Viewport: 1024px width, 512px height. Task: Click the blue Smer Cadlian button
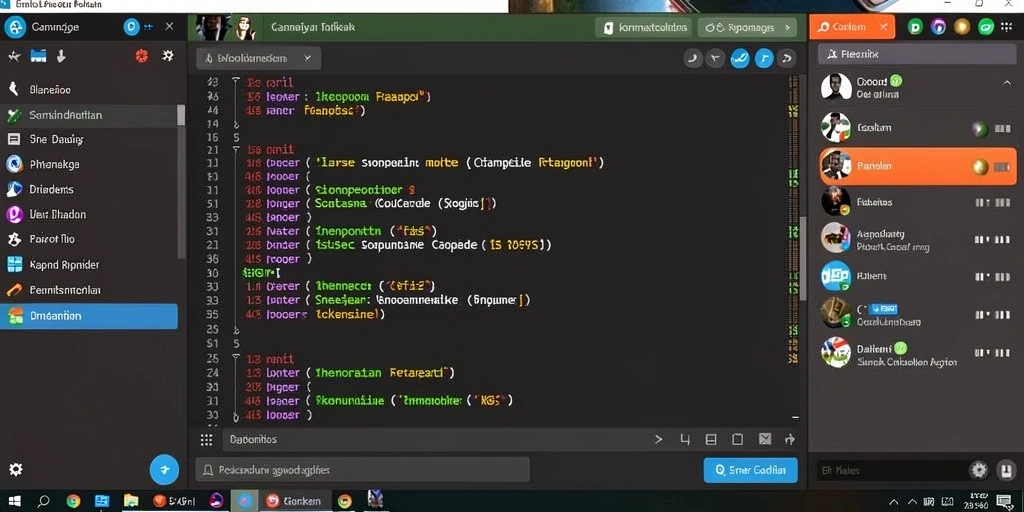tap(750, 470)
